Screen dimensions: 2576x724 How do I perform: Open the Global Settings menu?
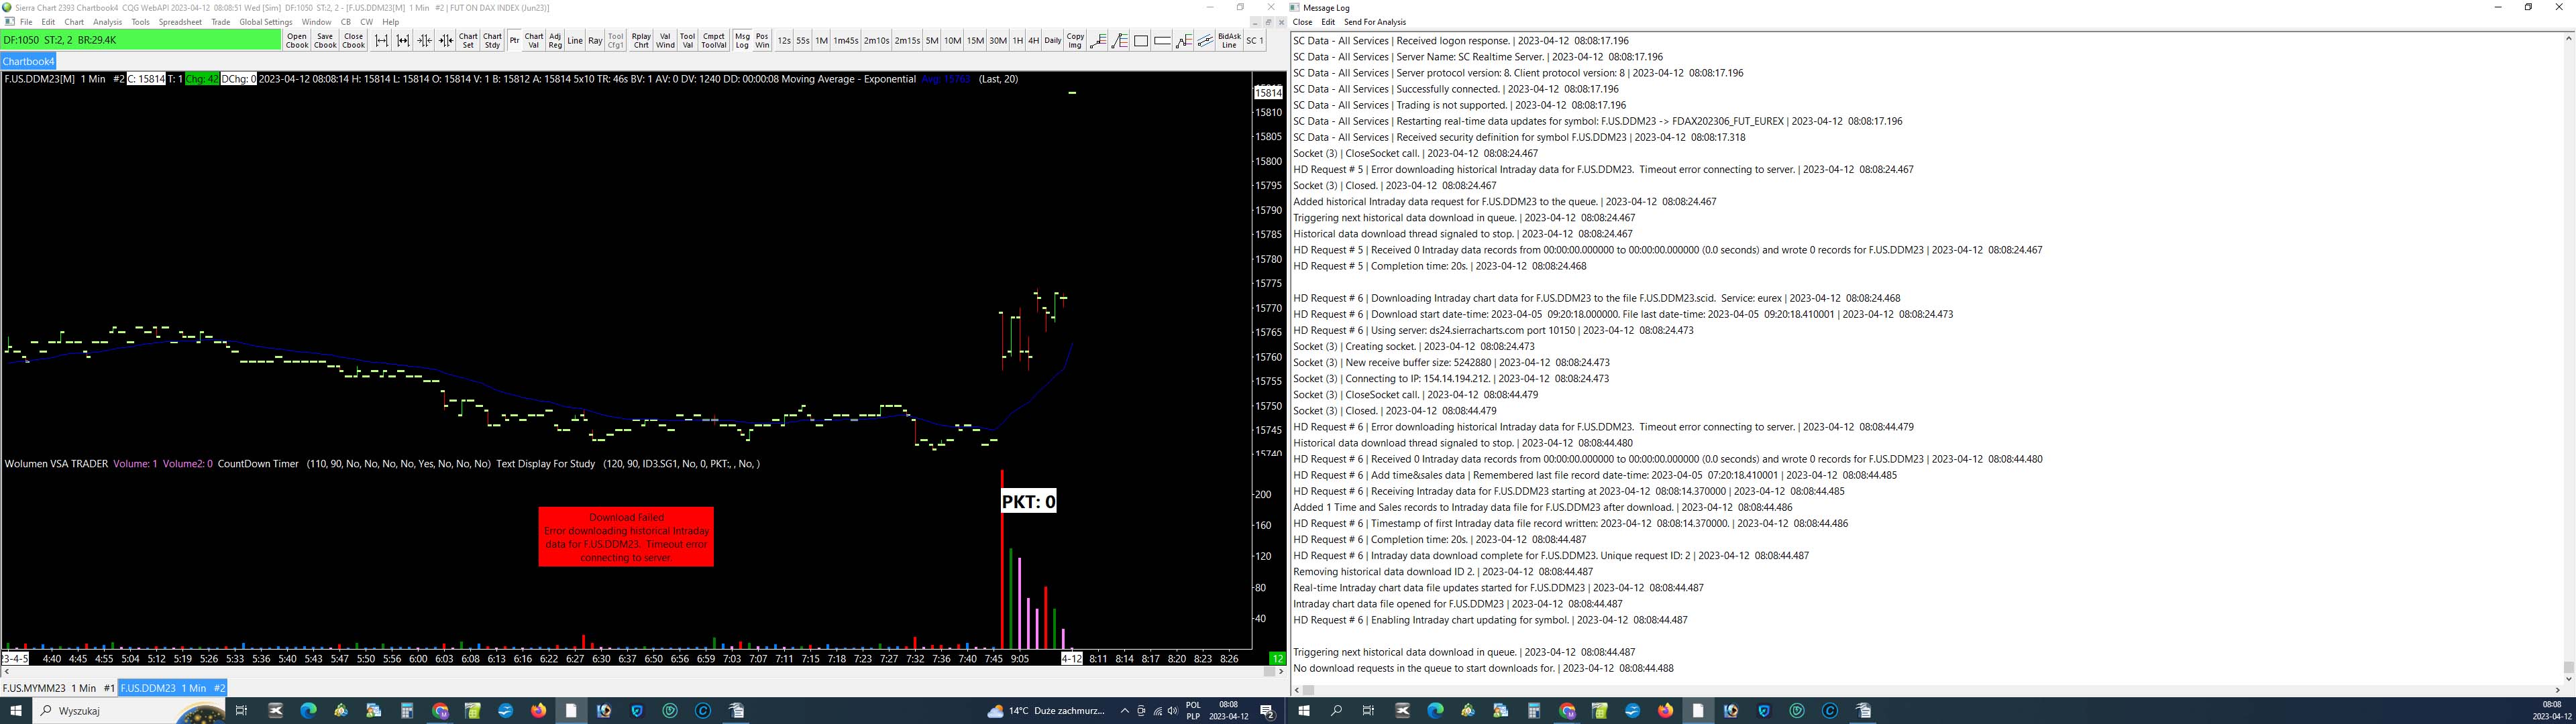tap(266, 22)
